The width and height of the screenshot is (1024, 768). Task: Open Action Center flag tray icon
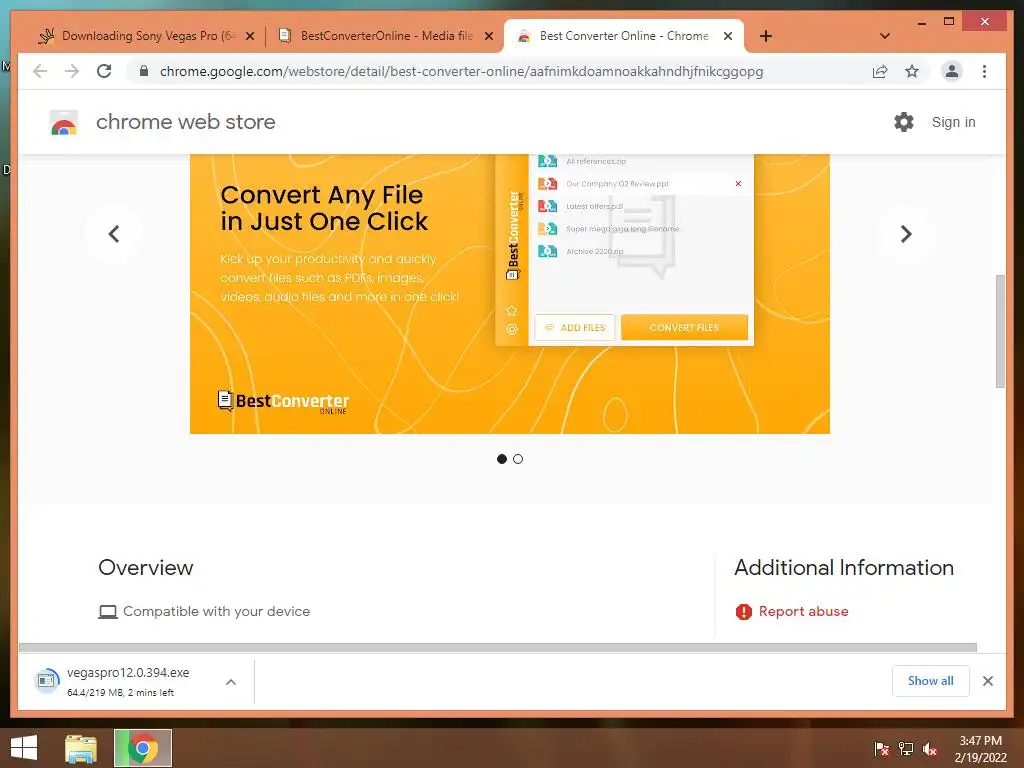(x=881, y=749)
